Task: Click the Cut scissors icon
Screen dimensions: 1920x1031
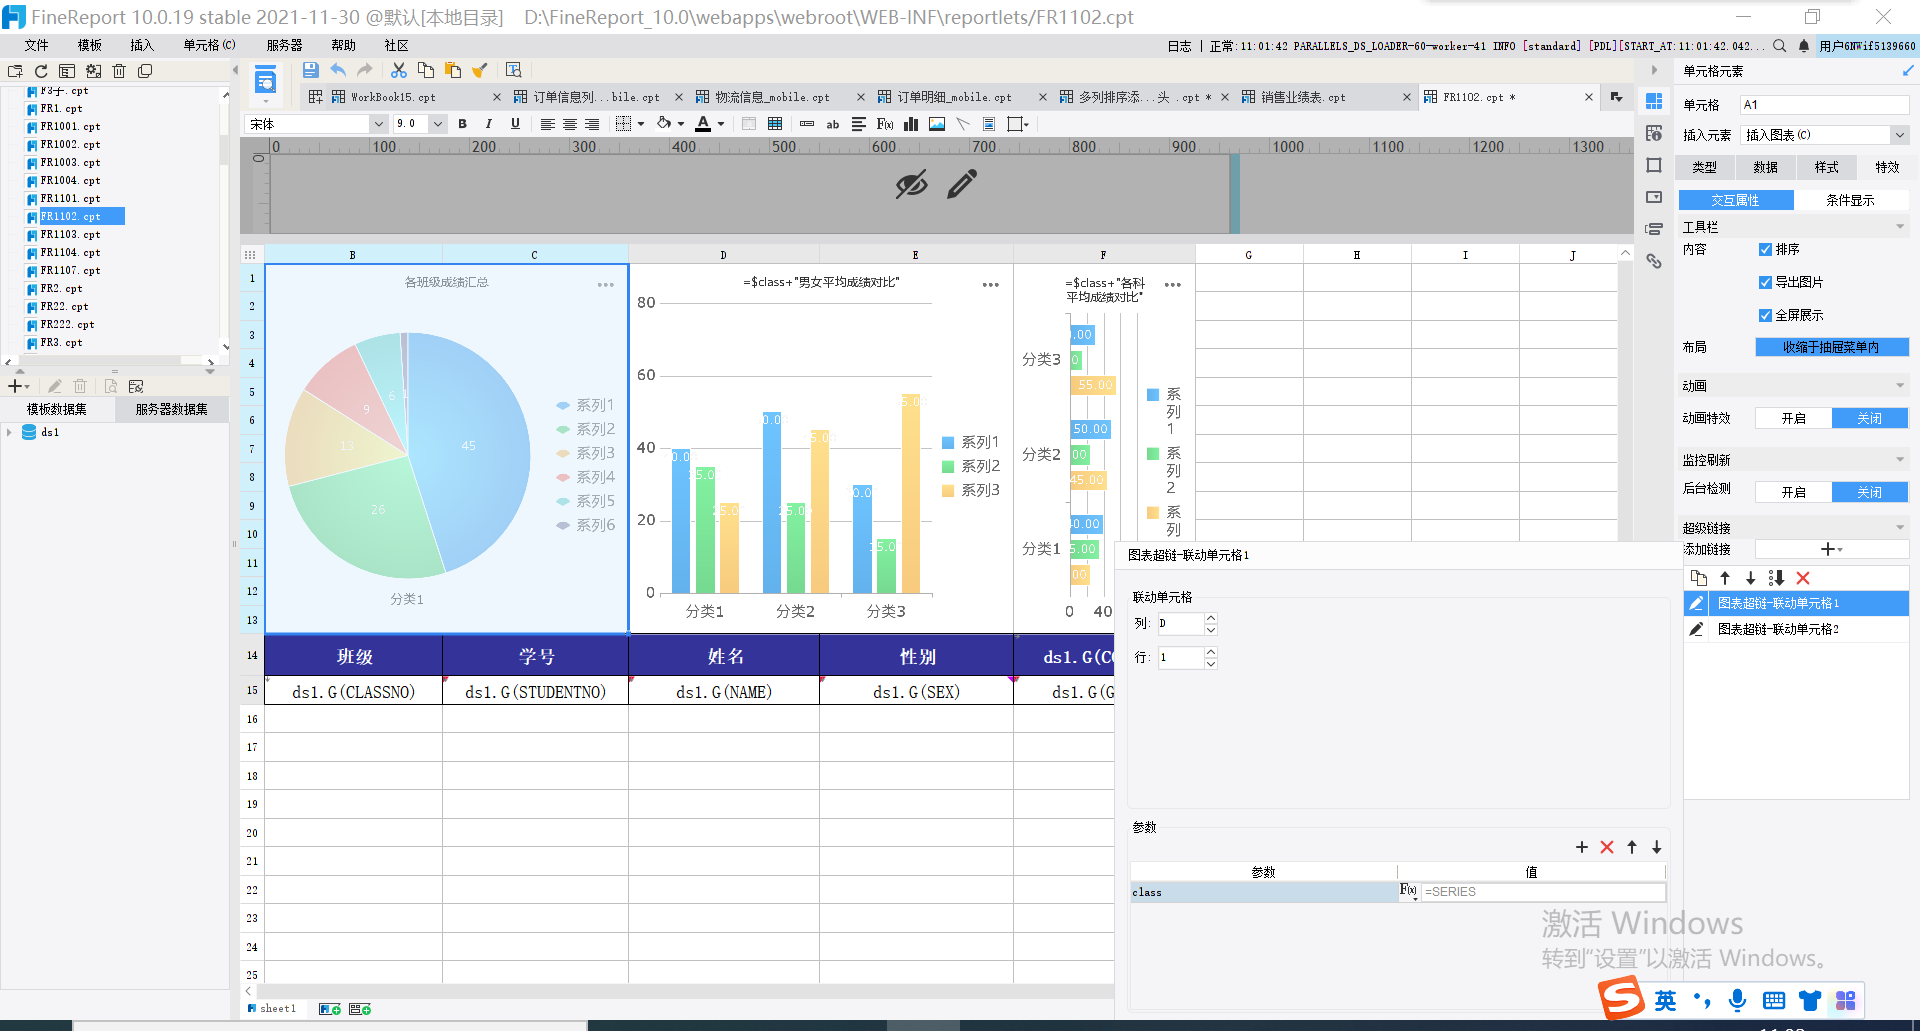Action: [x=398, y=70]
